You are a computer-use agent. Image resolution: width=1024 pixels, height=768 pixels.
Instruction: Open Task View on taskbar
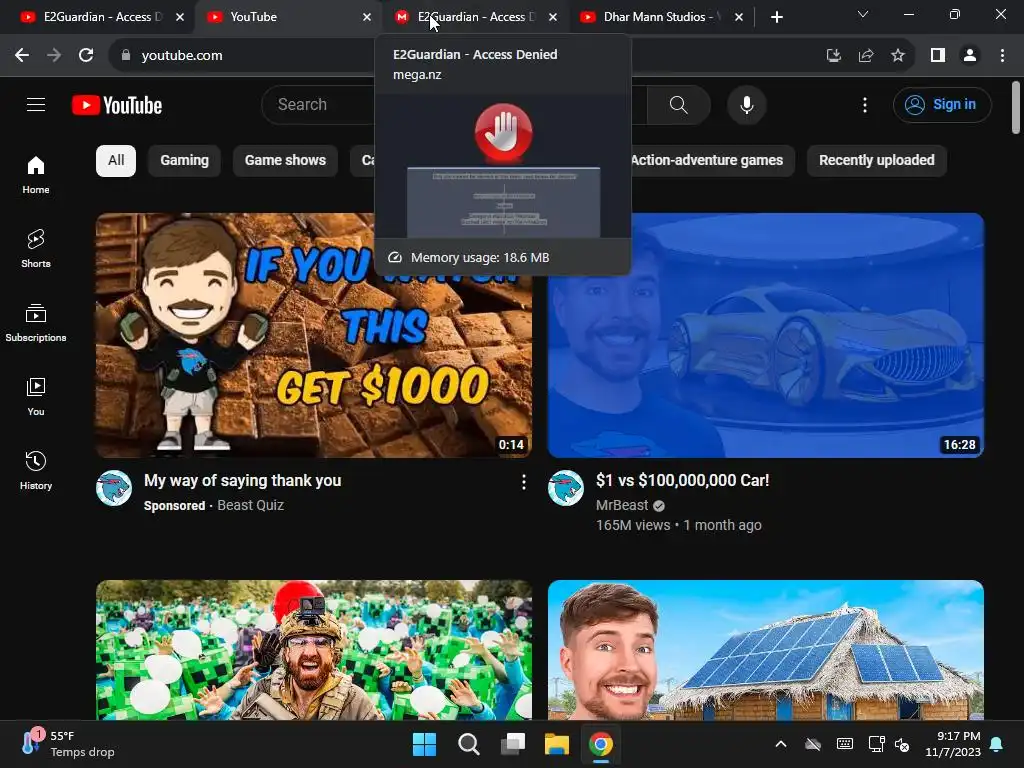[513, 744]
